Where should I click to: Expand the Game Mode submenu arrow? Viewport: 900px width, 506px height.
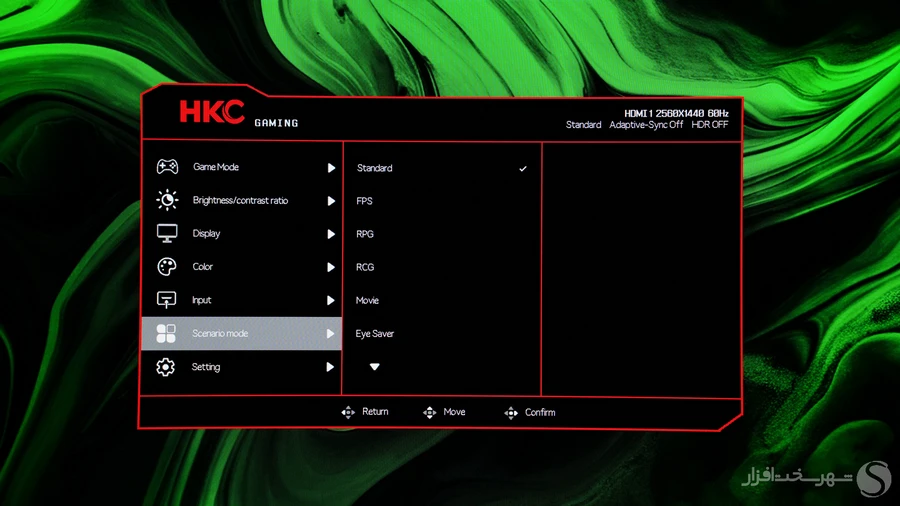point(331,168)
